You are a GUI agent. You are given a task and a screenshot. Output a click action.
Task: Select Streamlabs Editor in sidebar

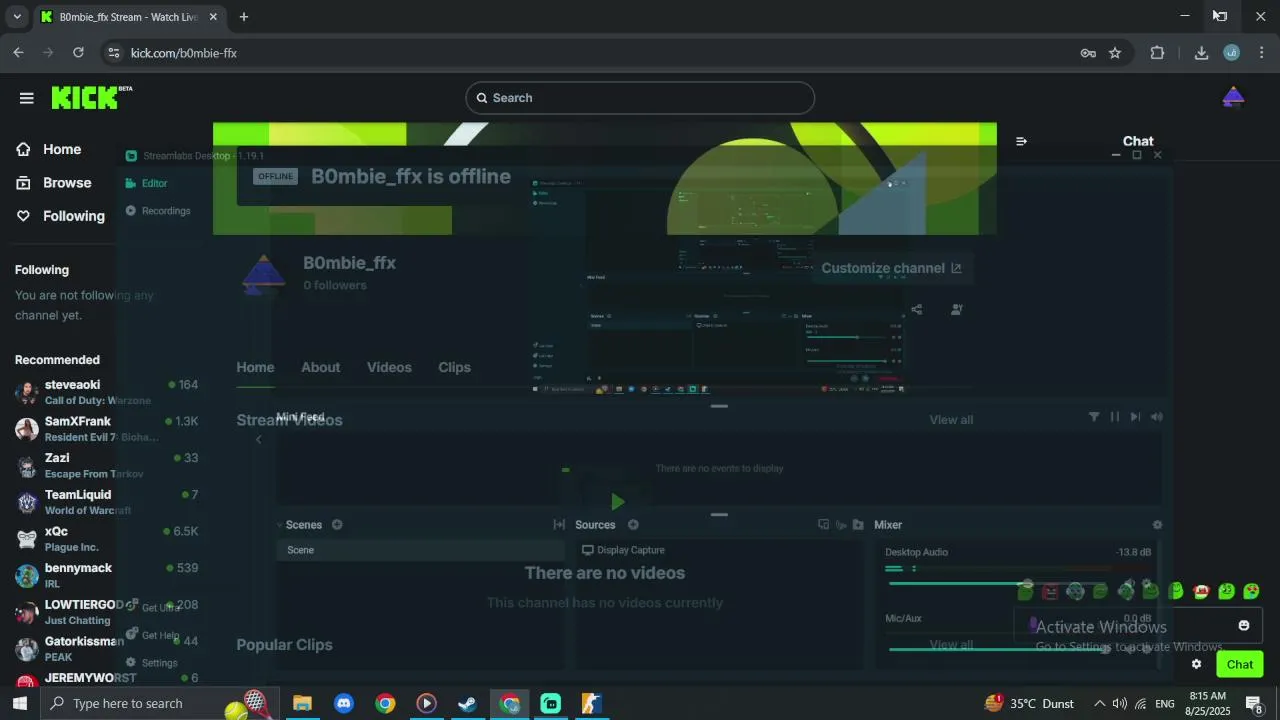click(146, 183)
